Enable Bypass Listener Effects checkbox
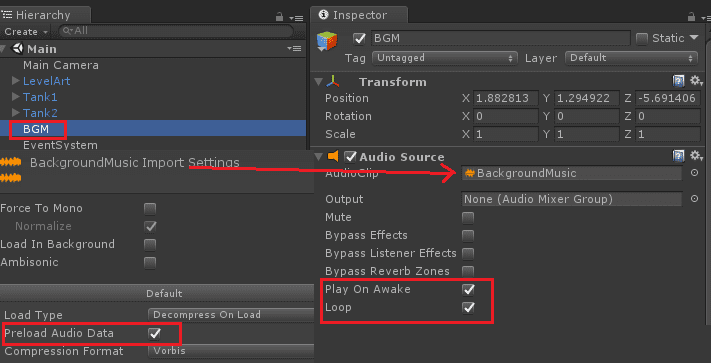 468,253
